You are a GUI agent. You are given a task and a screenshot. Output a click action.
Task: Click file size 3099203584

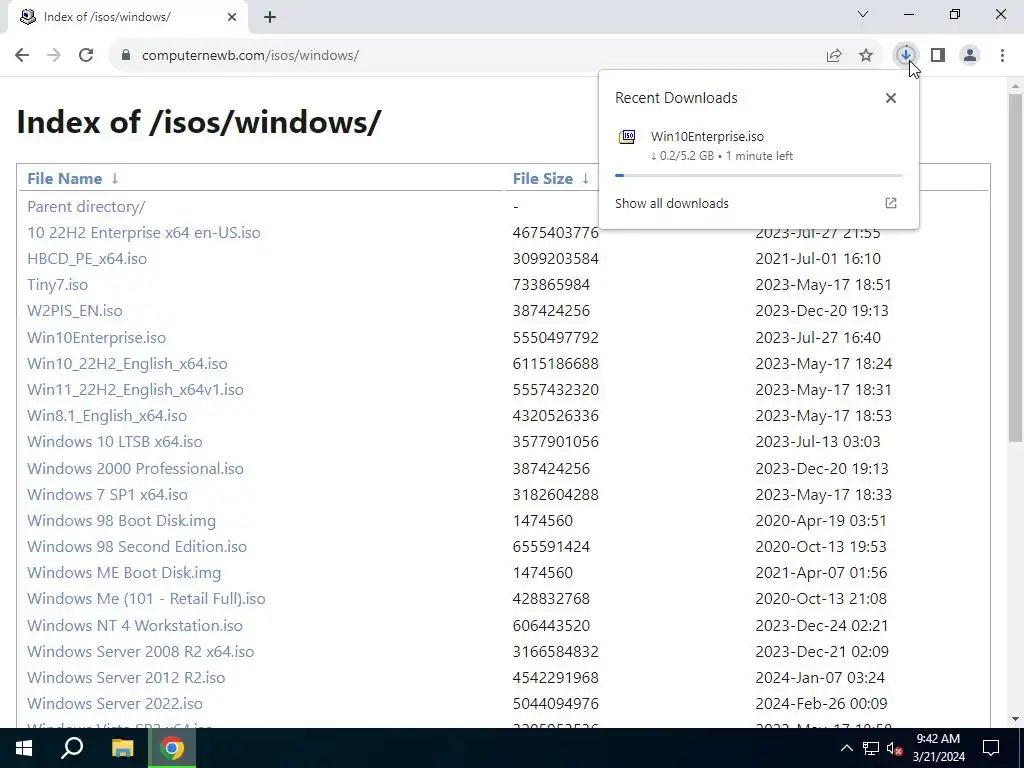coord(555,259)
